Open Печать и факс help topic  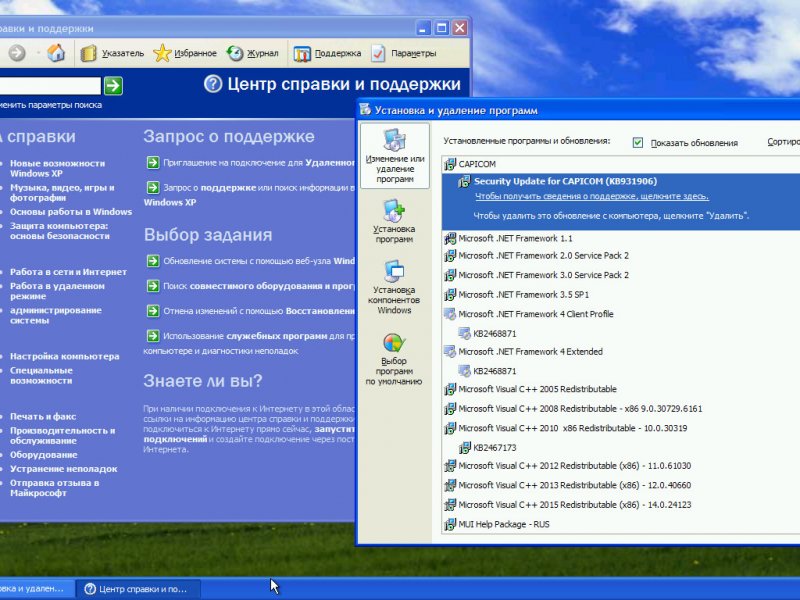[43, 416]
